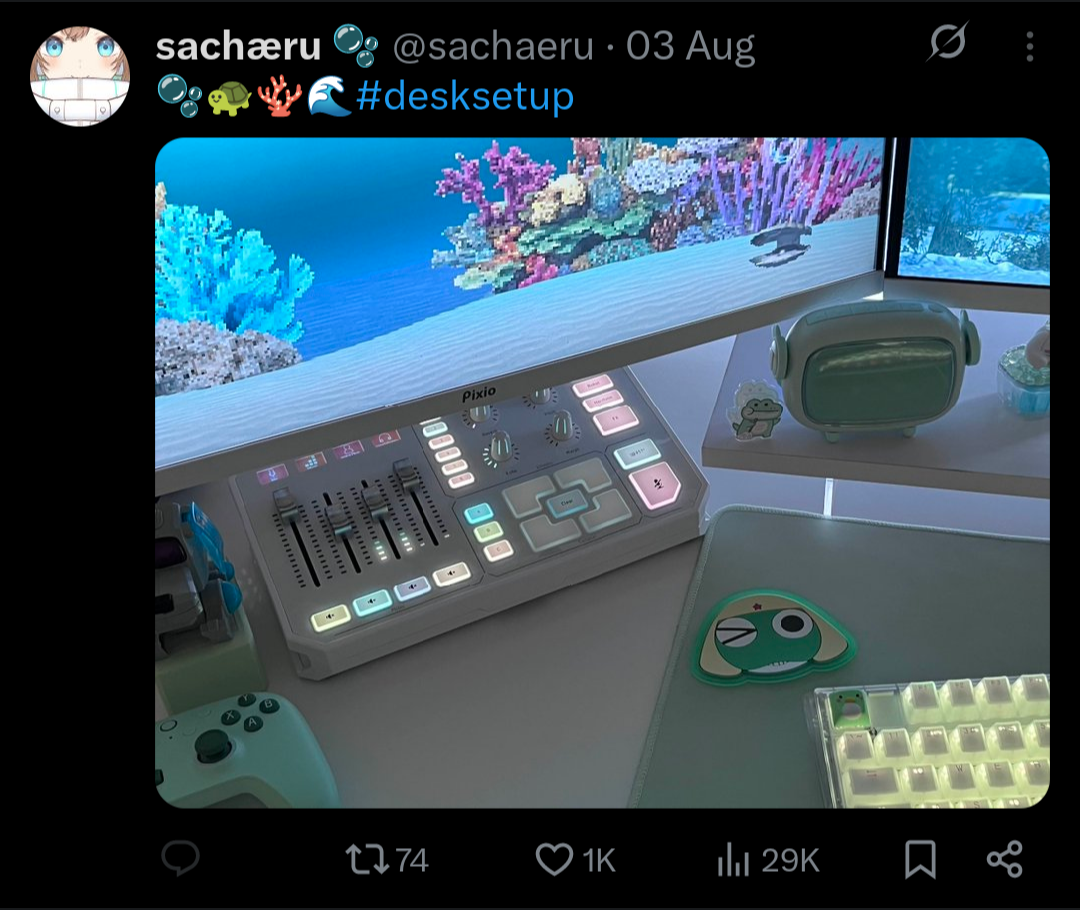
Task: Toggle retweet via the 74 count
Action: tap(412, 860)
